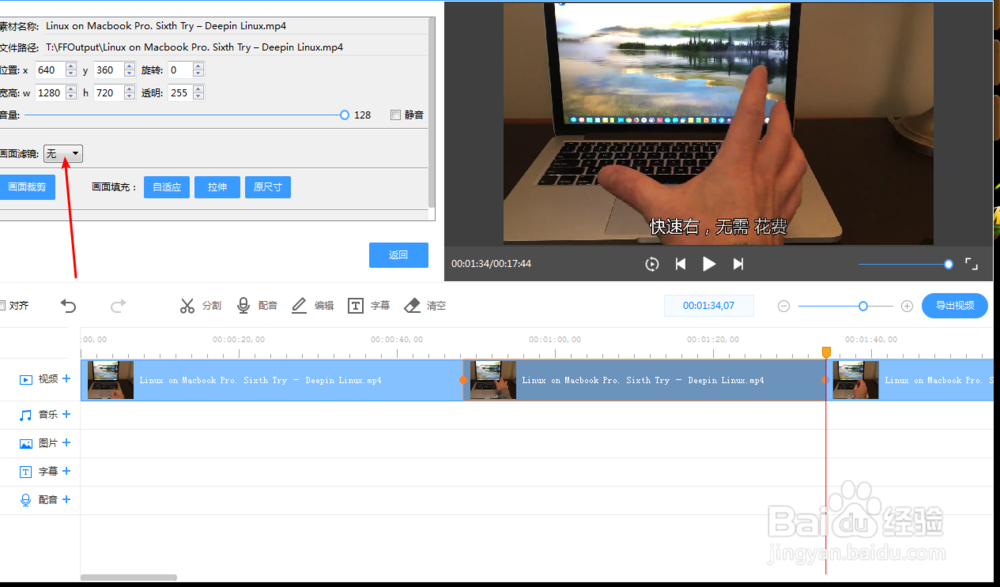The width and height of the screenshot is (1000, 587).
Task: Add a new video track with plus
Action: pos(66,379)
